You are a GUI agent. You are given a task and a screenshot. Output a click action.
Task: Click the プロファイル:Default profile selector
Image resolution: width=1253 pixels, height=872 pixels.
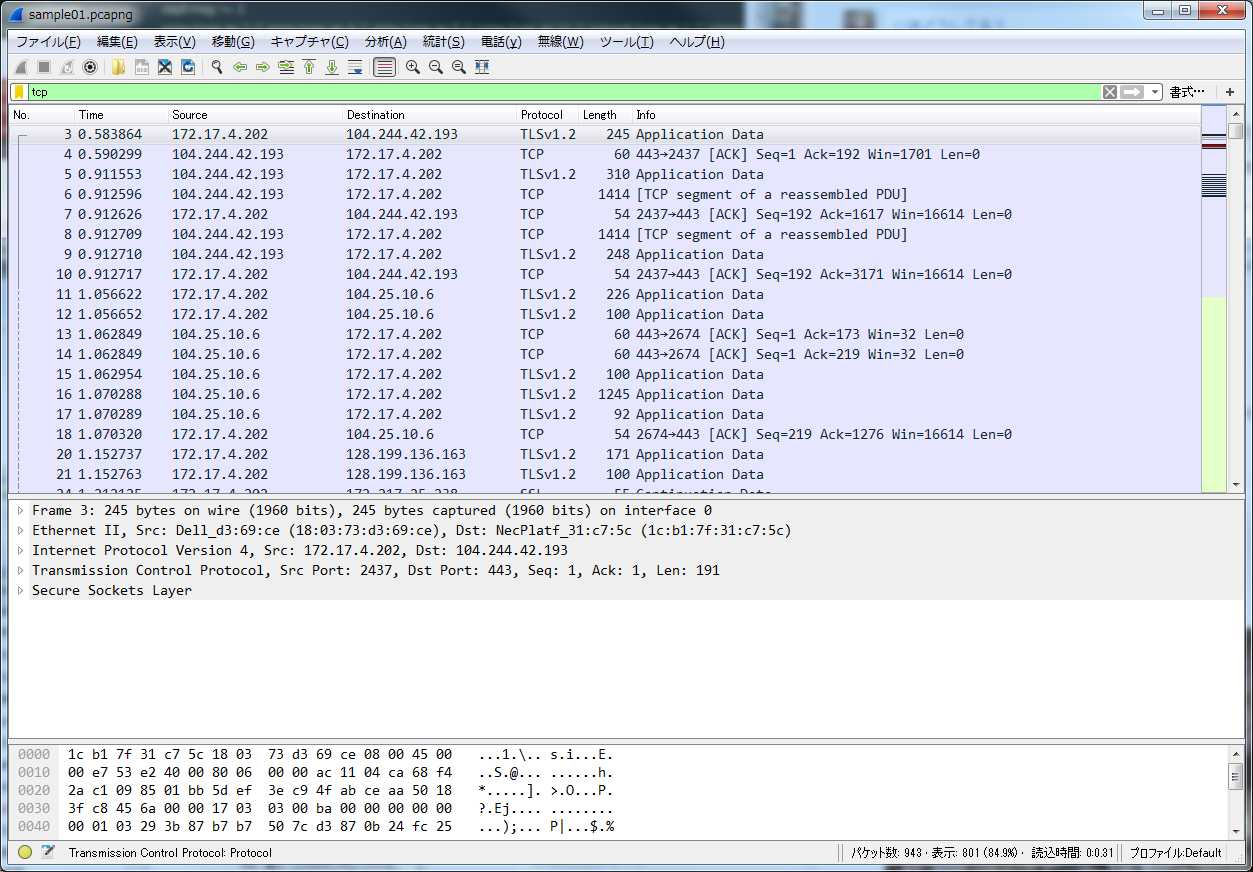1175,853
